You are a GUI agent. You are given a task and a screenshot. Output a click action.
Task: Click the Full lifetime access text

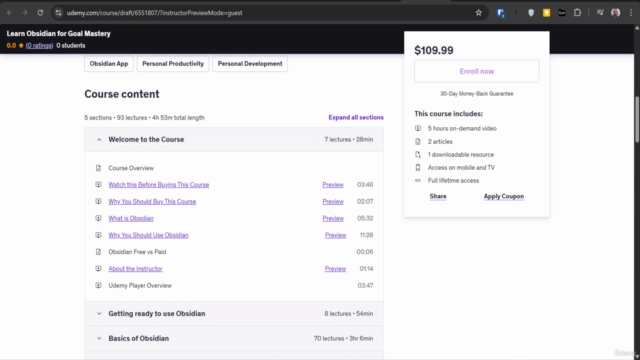coord(453,180)
